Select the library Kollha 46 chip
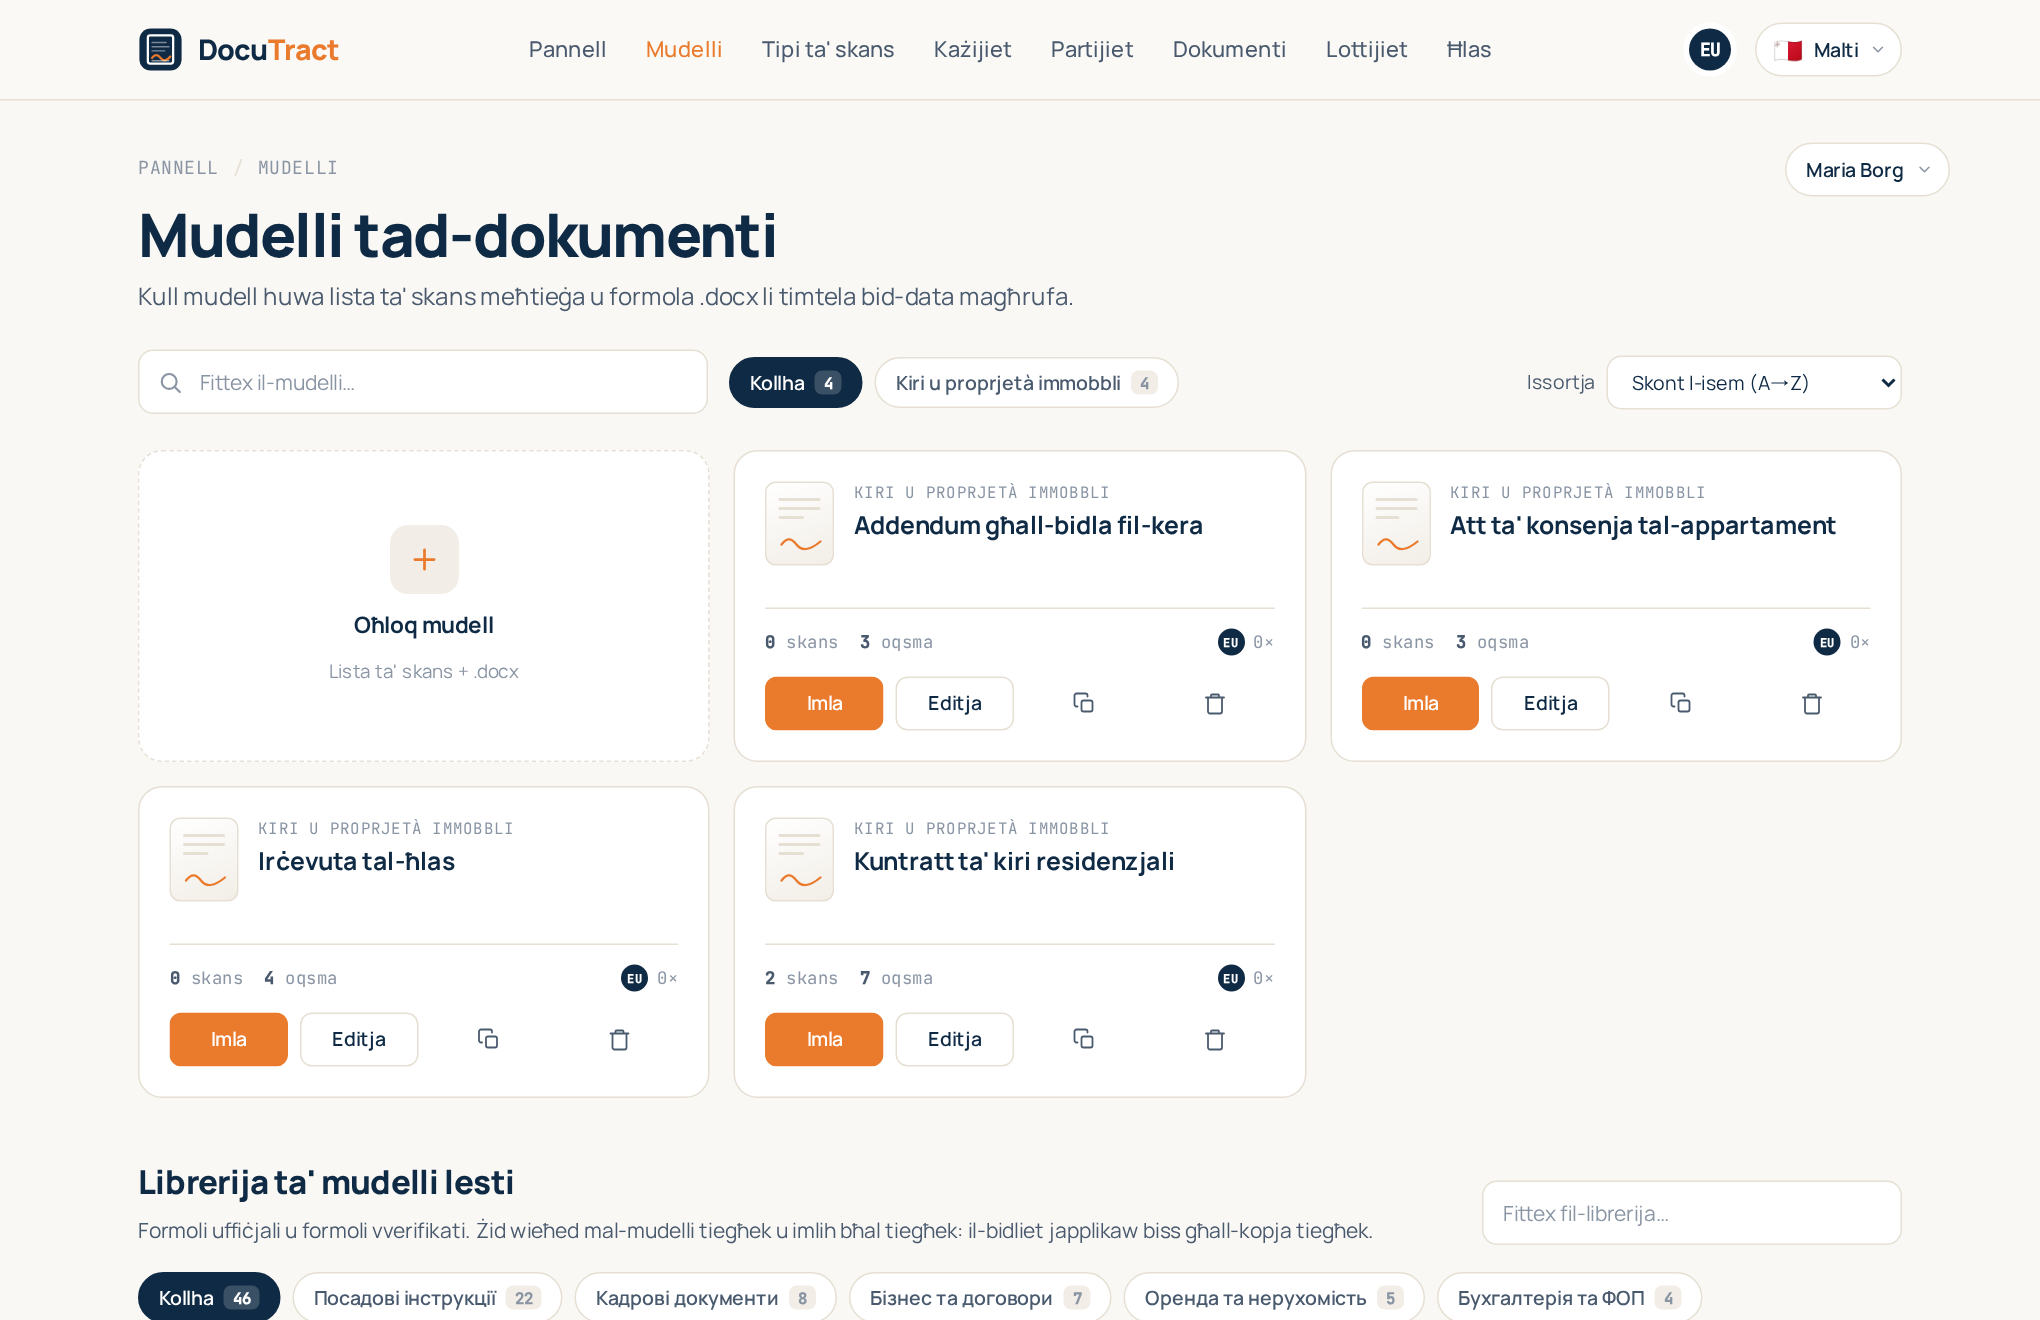Screen dimensions: 2040x1320 coord(209,1297)
